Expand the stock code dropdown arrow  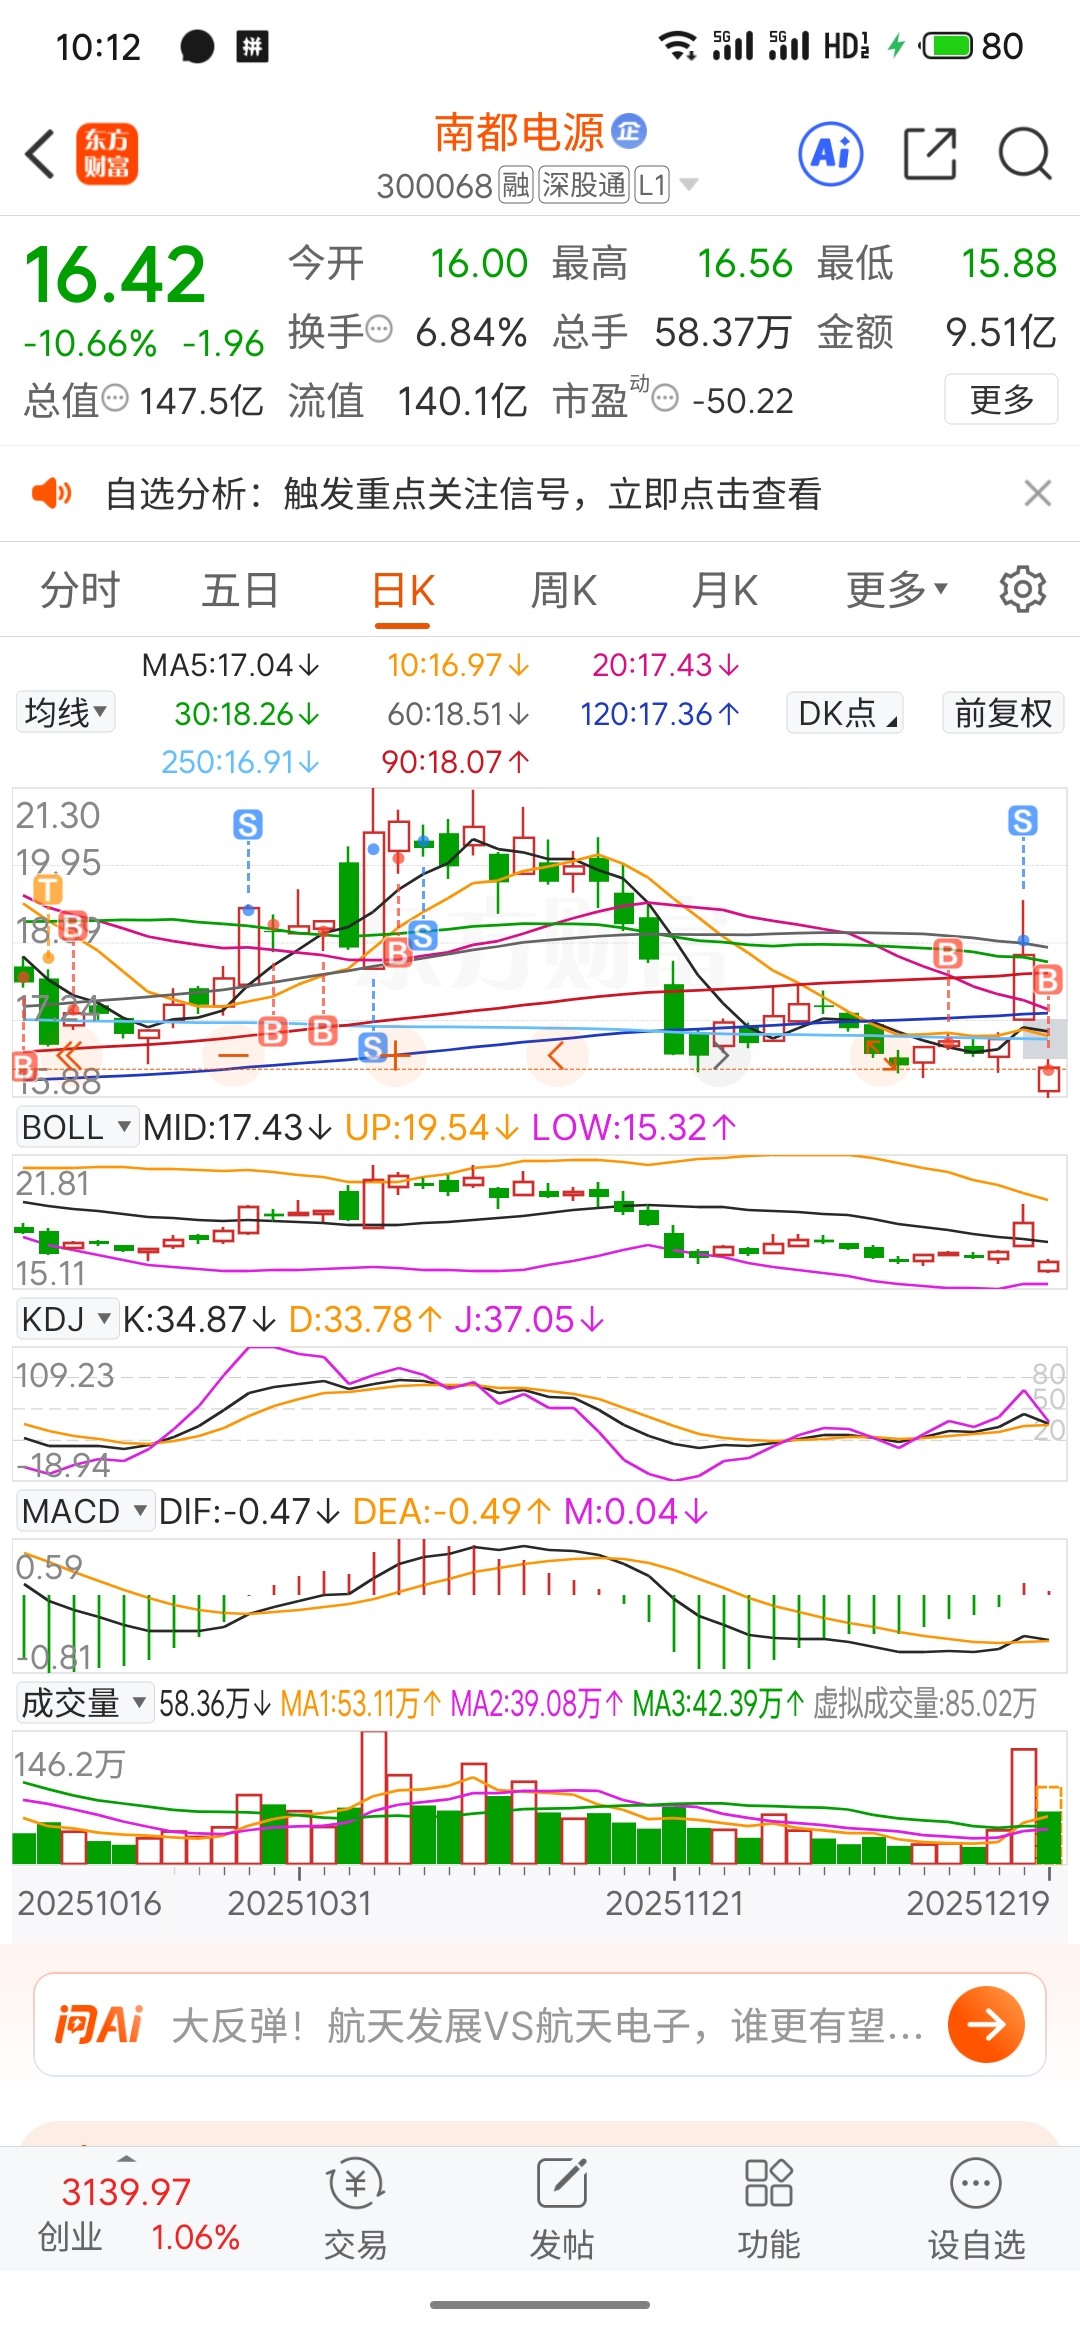[x=689, y=184]
